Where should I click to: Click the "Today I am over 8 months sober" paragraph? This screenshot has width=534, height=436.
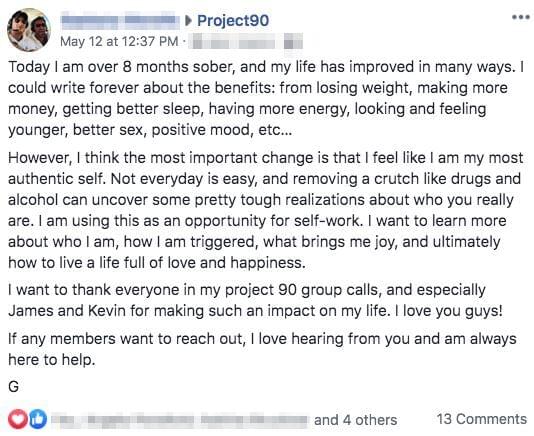(266, 98)
